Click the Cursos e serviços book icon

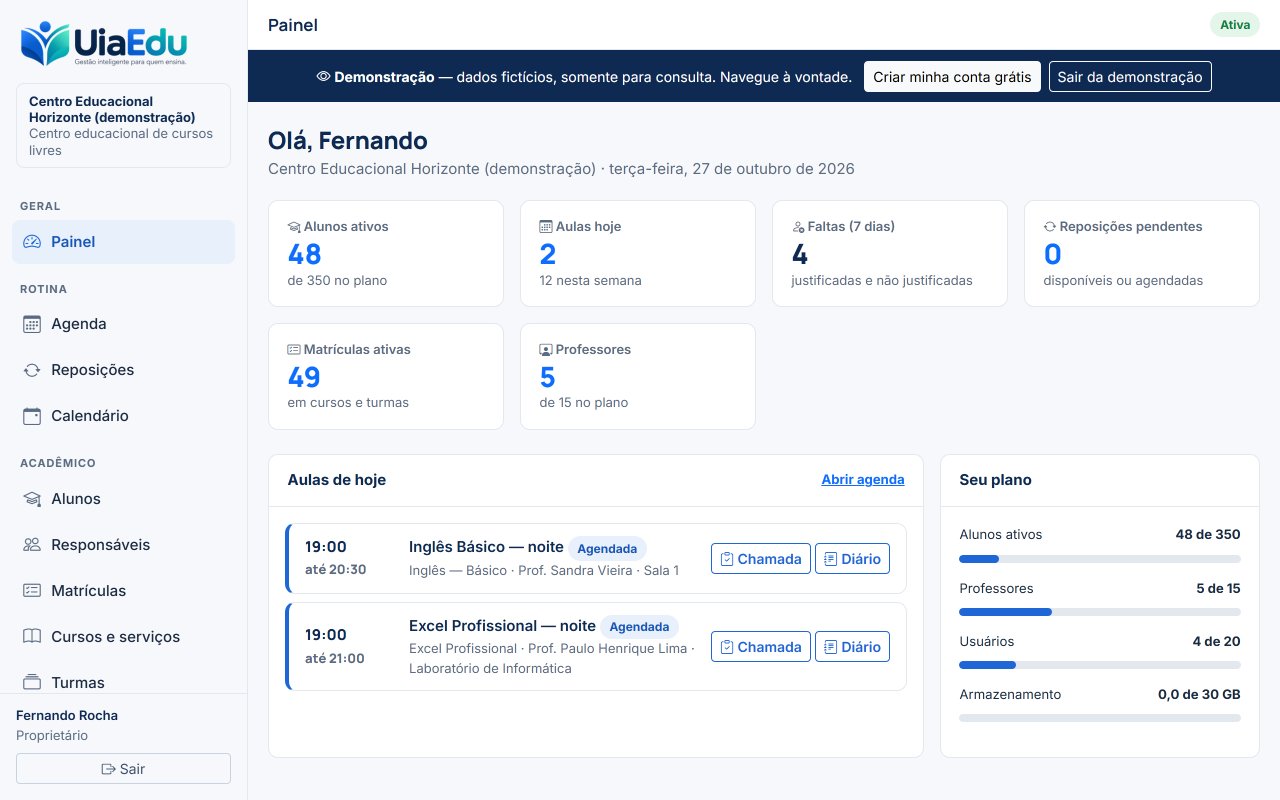click(x=32, y=637)
